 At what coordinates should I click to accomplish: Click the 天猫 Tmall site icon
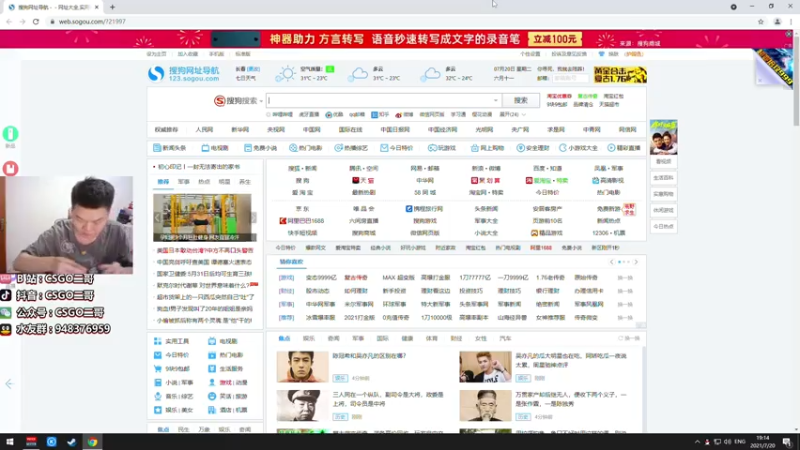coord(356,181)
